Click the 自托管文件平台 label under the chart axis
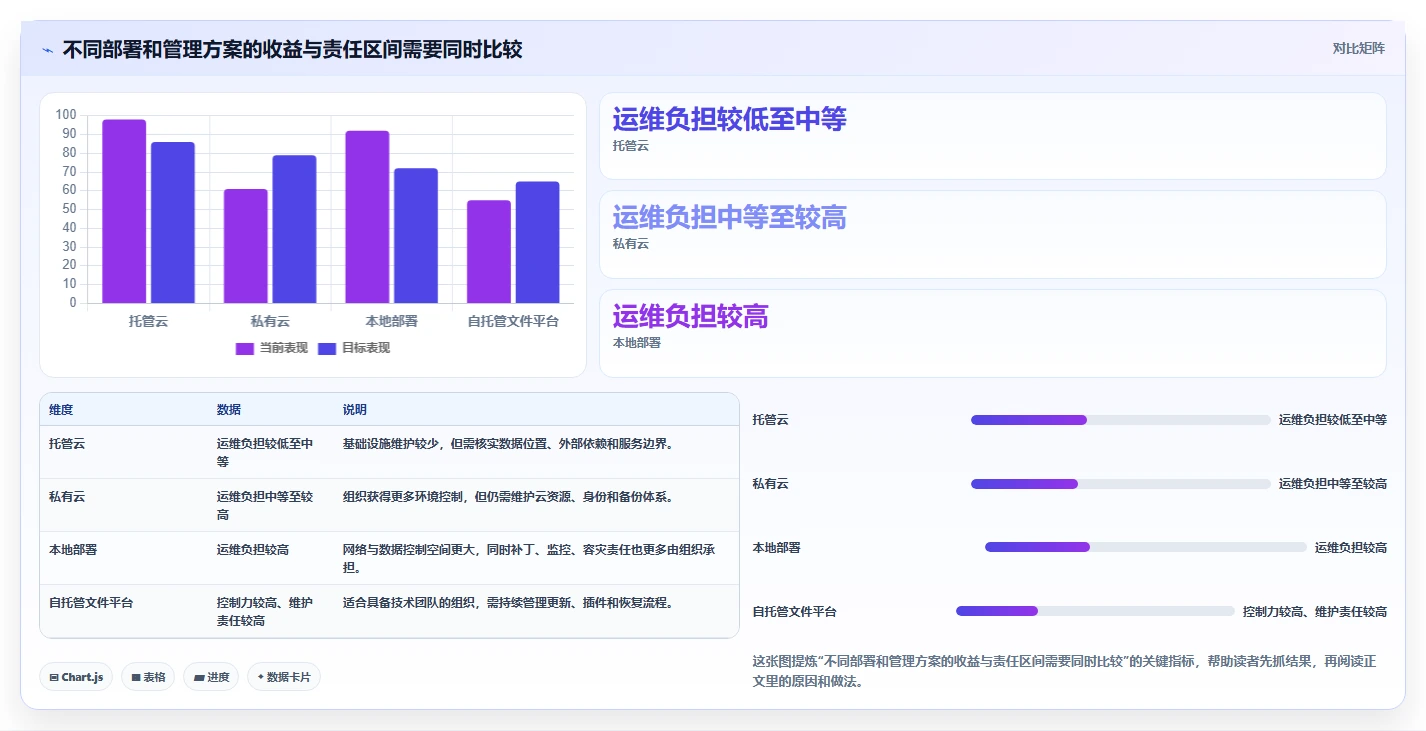The height and width of the screenshot is (731, 1426). 513,321
